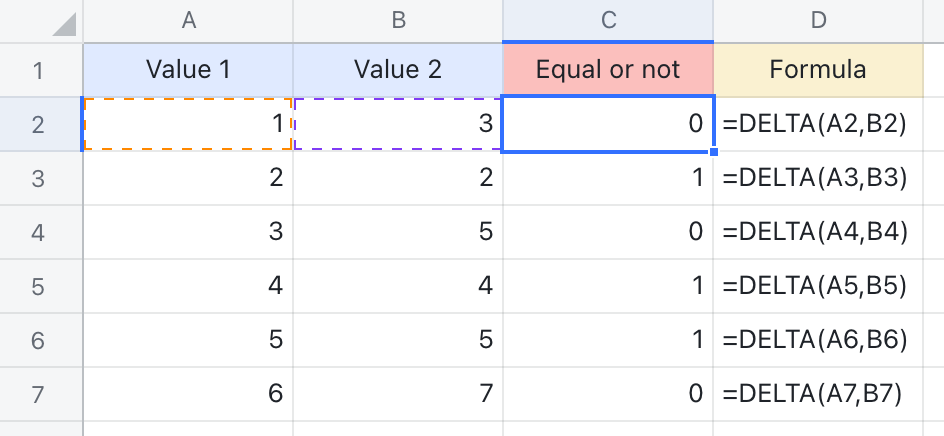Viewport: 944px width, 436px height.
Task: Select the =DELTA(A6,B6) formula cell
Action: pos(818,340)
